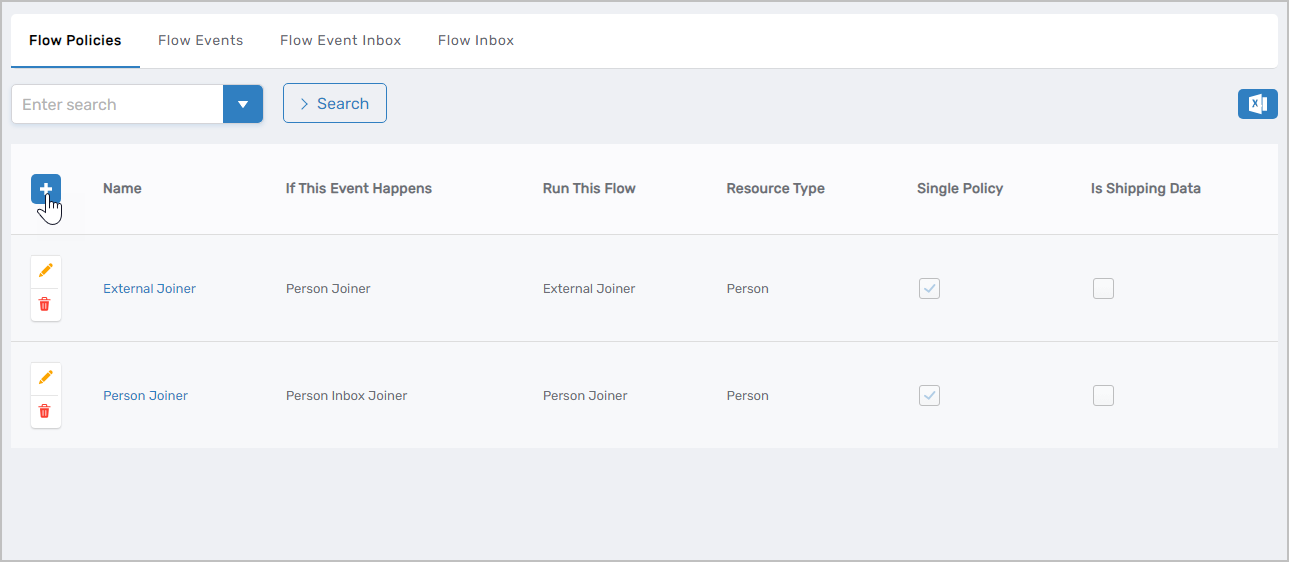Edit the External Joiner policy with pencil icon

point(45,271)
